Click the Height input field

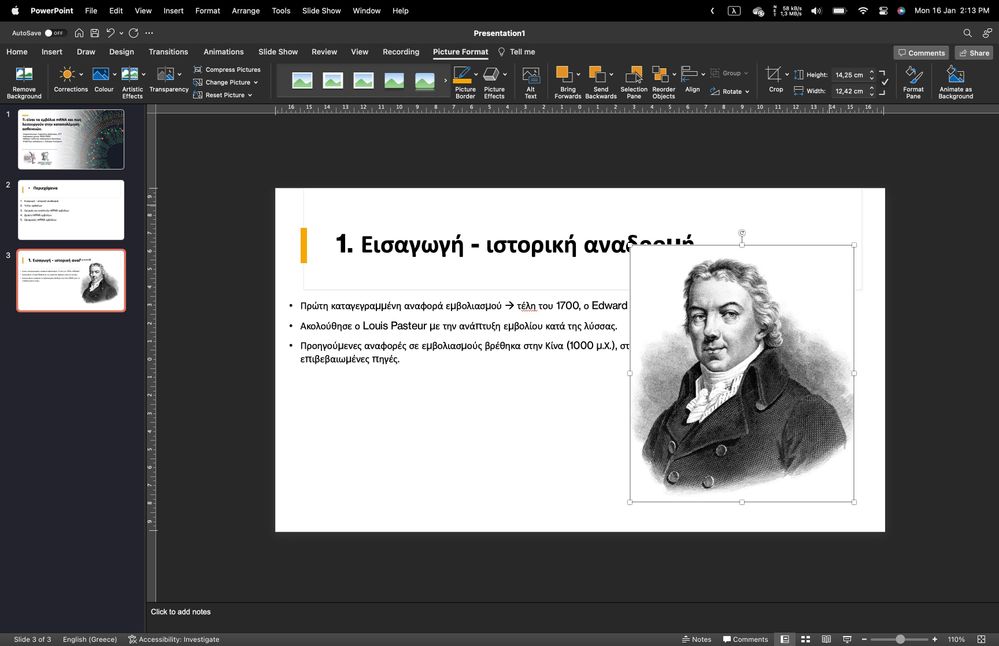850,75
